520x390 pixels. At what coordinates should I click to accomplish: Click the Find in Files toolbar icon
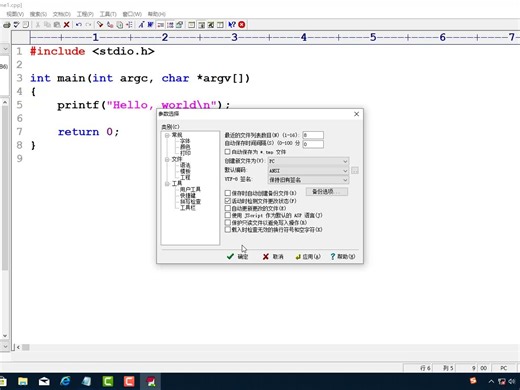click(119, 25)
